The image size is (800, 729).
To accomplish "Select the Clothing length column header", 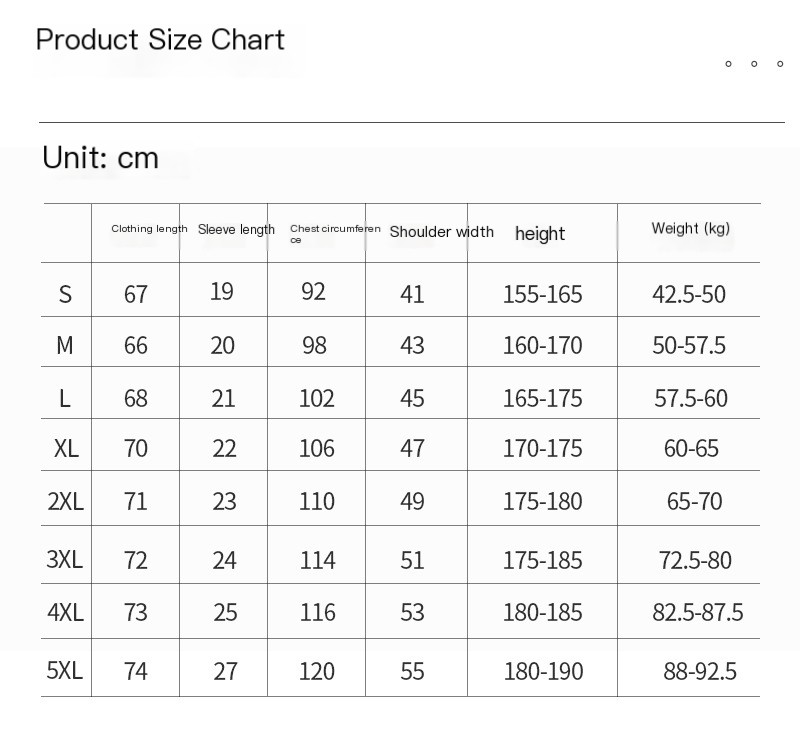I will tap(149, 229).
